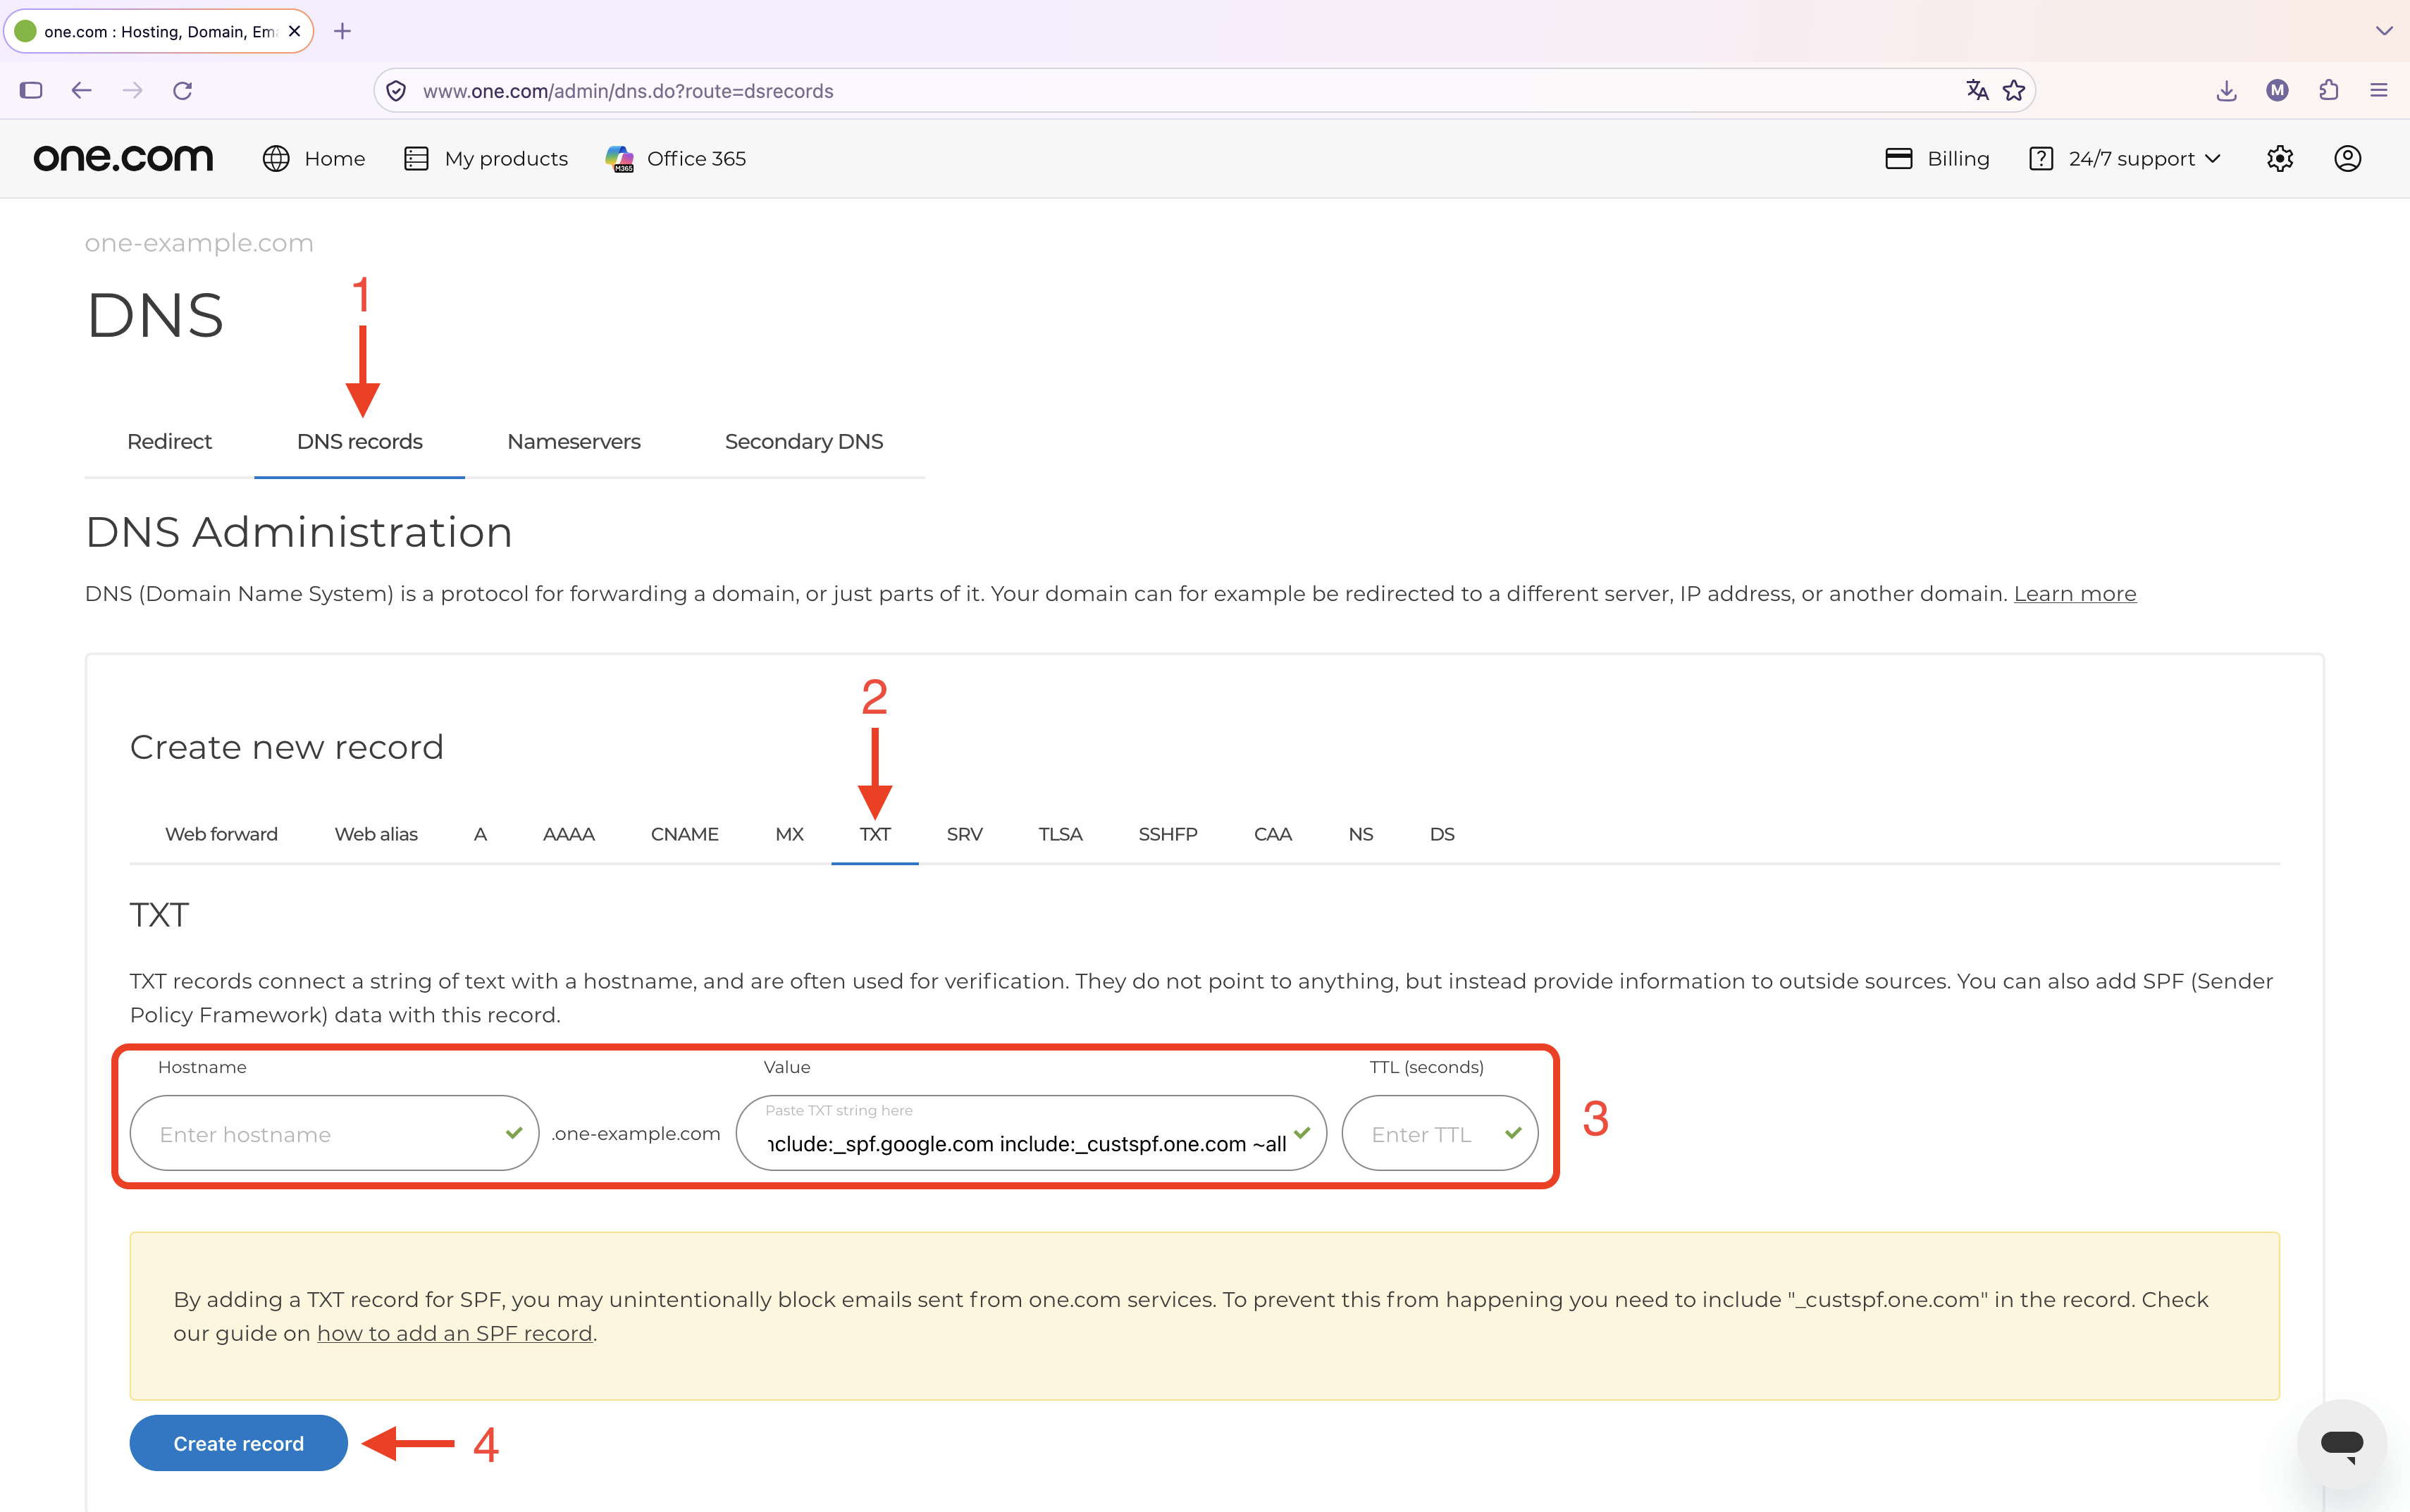Click the Create record button
This screenshot has height=1512, width=2410.
pyautogui.click(x=239, y=1443)
